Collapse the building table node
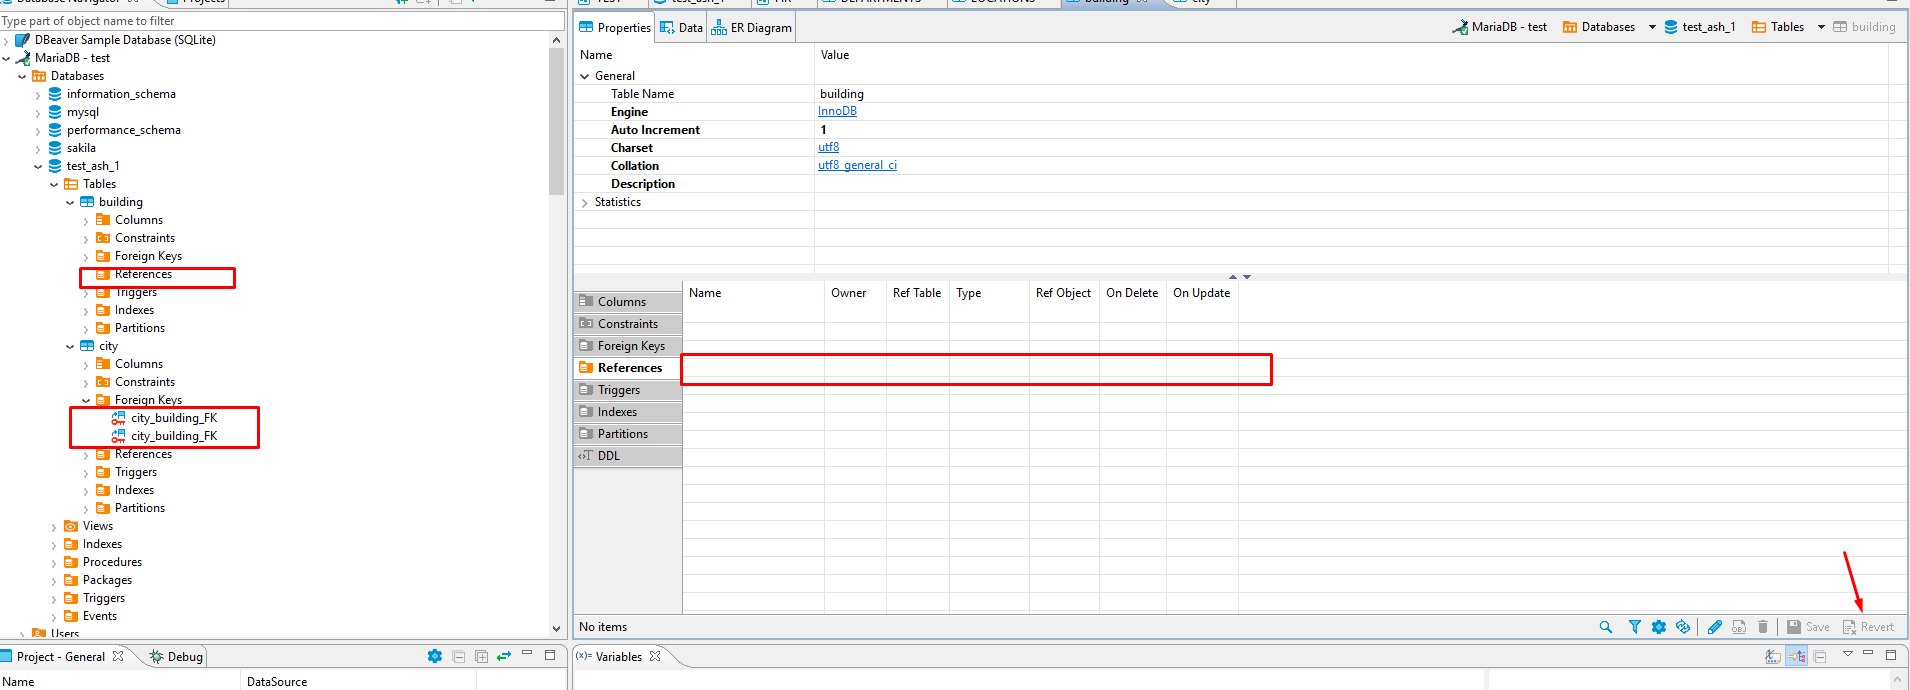 70,203
